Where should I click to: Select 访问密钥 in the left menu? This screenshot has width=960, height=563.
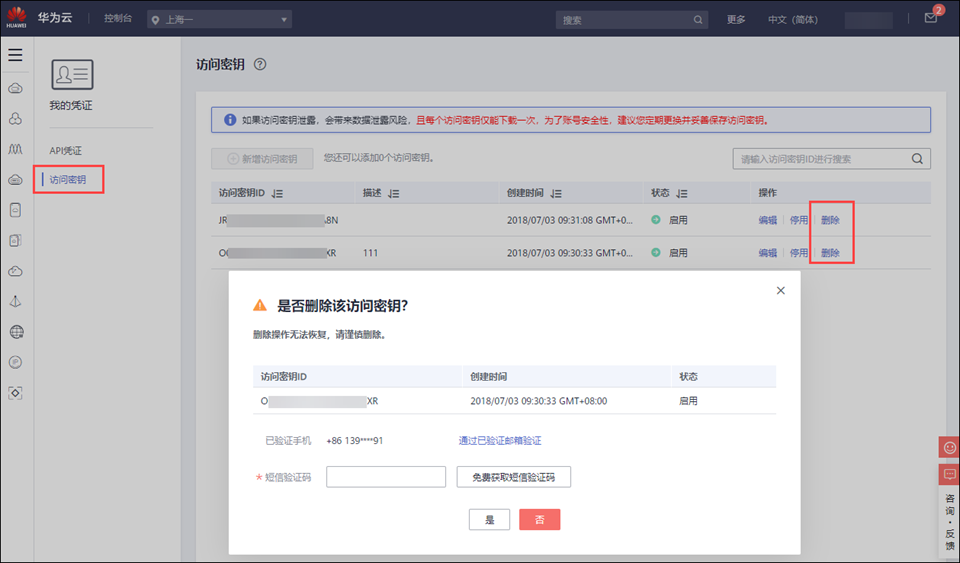tap(68, 180)
